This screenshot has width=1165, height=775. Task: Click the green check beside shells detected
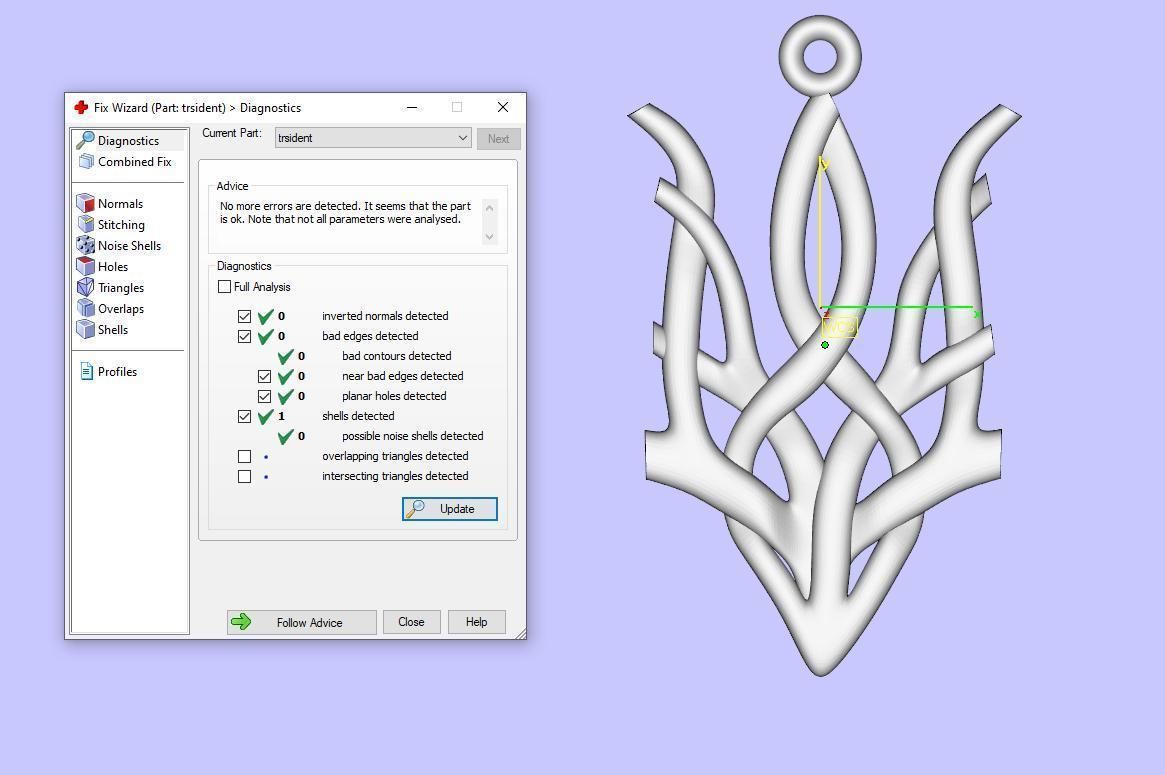(265, 416)
